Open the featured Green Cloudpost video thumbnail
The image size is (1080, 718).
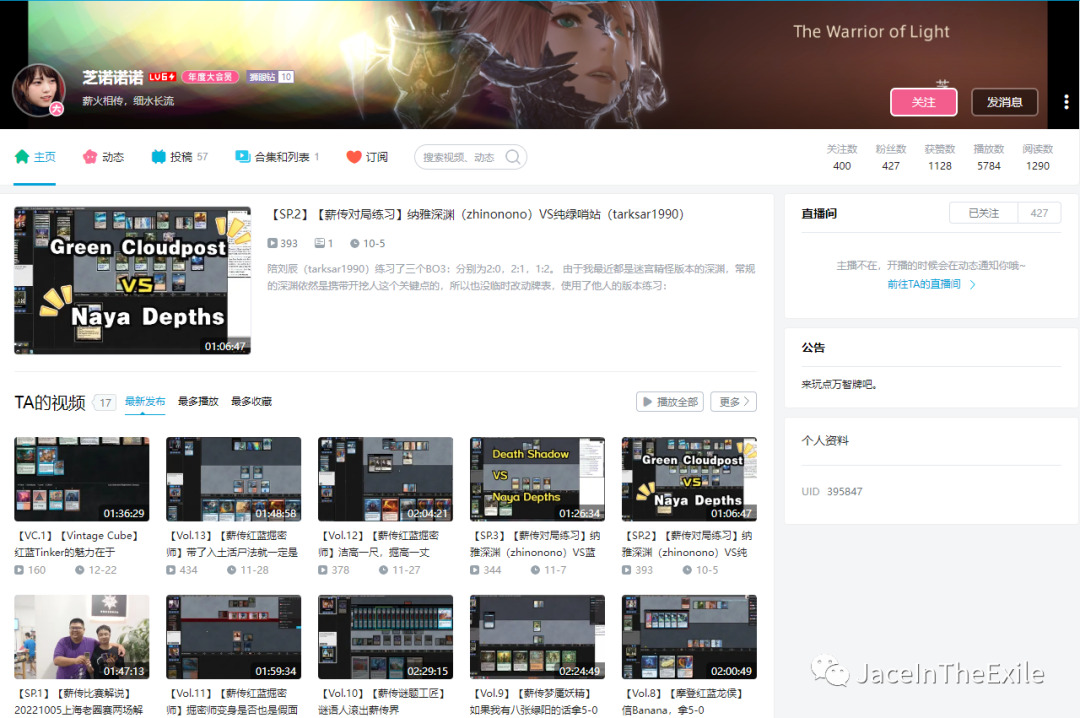132,280
